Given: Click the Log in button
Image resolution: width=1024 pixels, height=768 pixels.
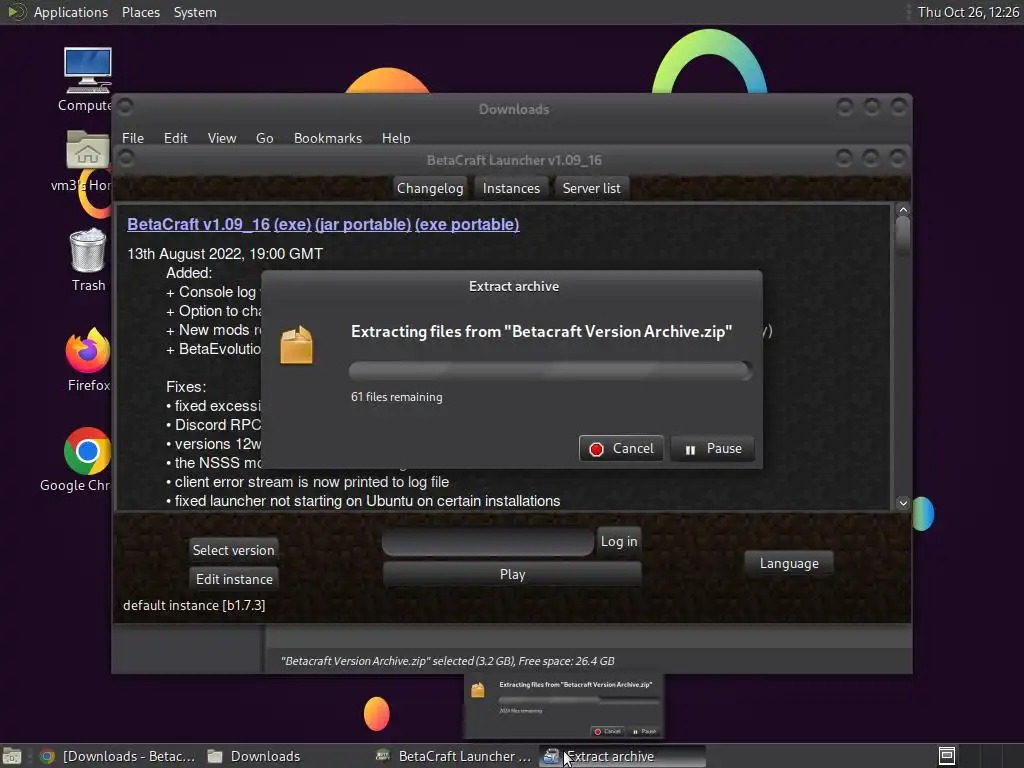Looking at the screenshot, I should coord(618,541).
